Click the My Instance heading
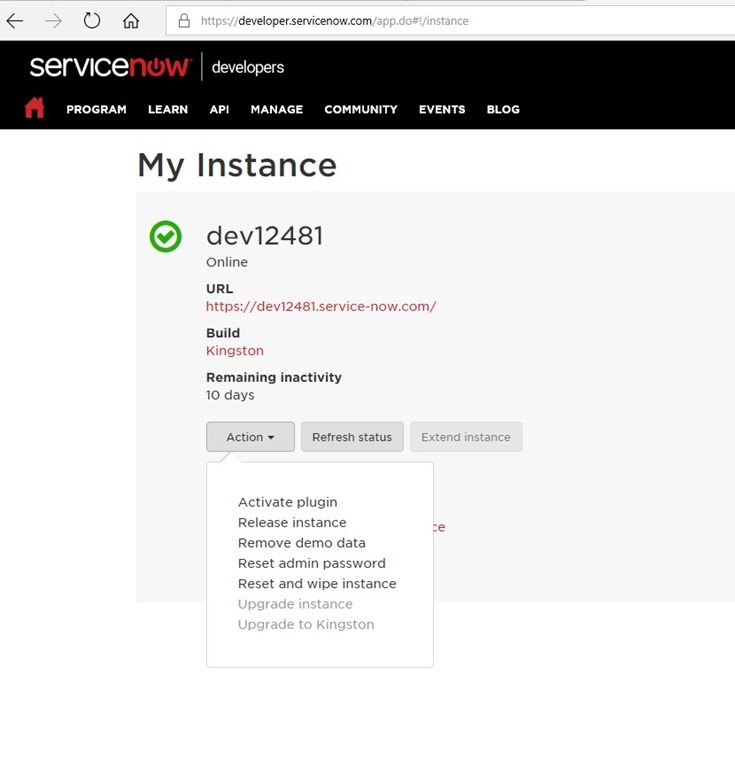 pos(237,165)
